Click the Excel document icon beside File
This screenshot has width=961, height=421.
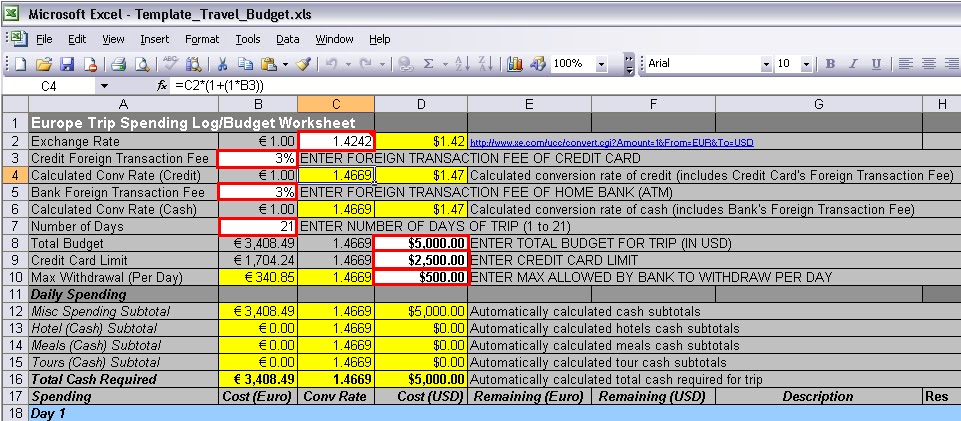[x=19, y=39]
